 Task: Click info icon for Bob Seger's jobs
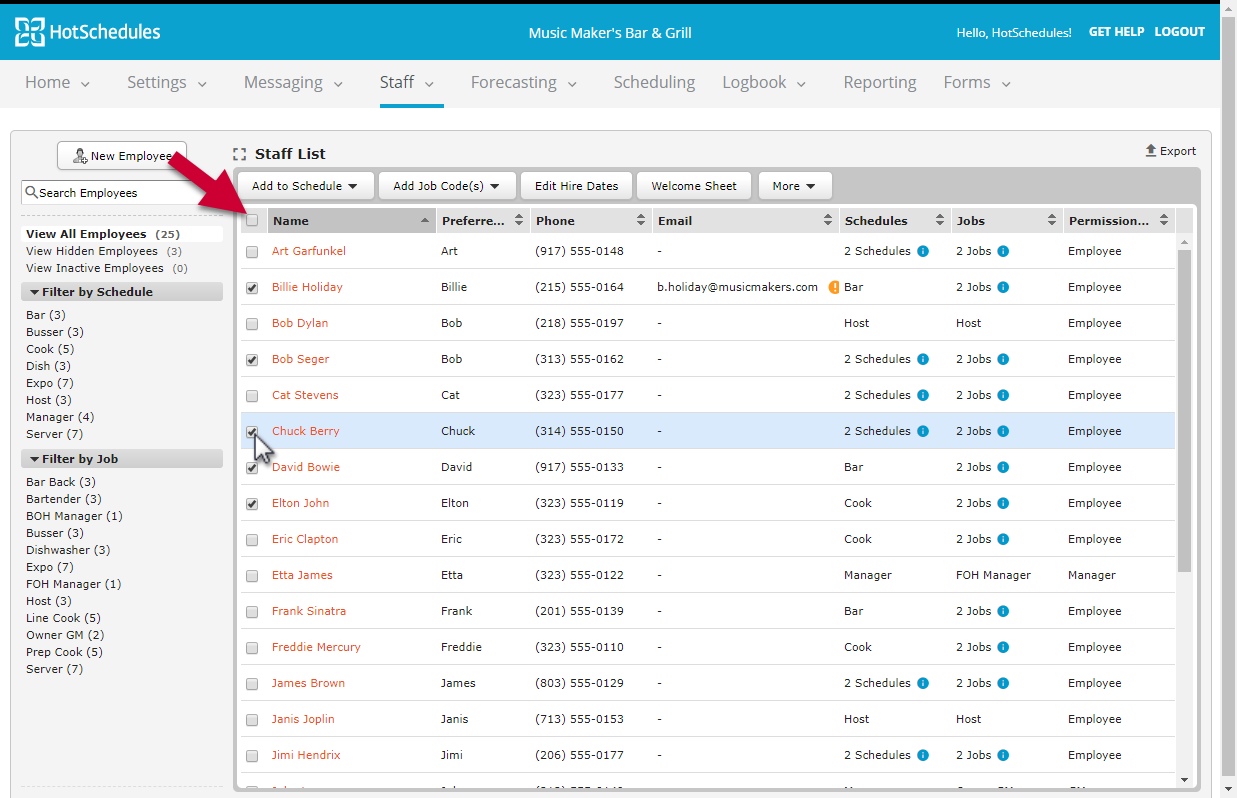point(1003,359)
